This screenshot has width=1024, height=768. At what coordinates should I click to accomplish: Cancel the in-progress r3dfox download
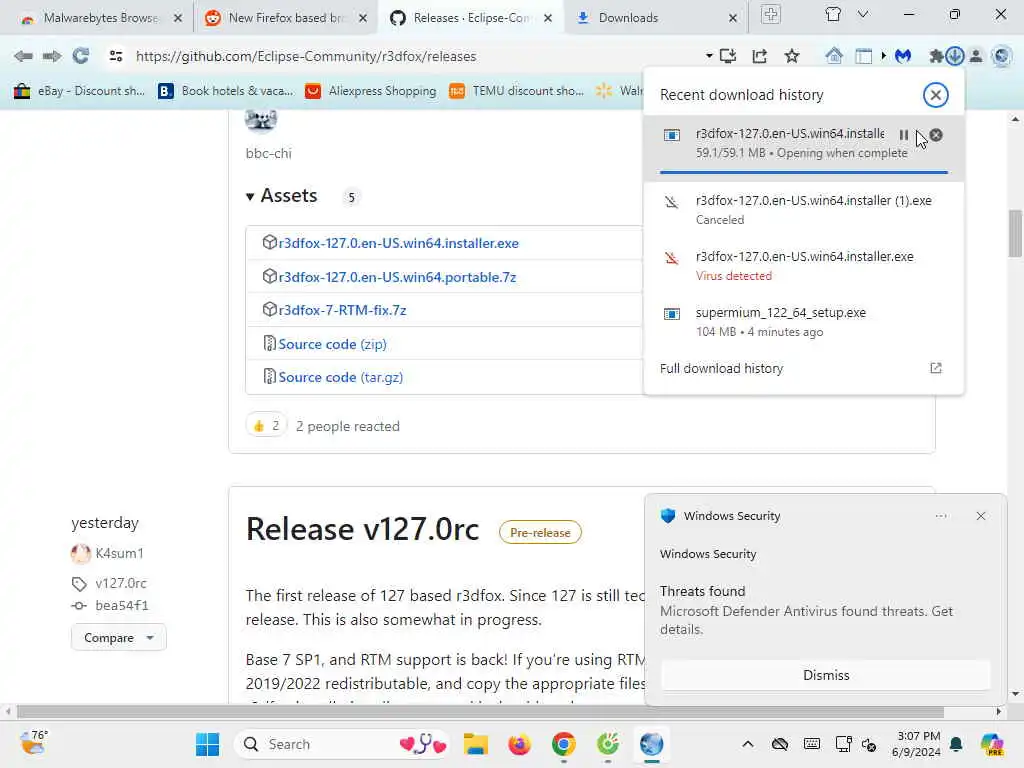[x=936, y=135]
